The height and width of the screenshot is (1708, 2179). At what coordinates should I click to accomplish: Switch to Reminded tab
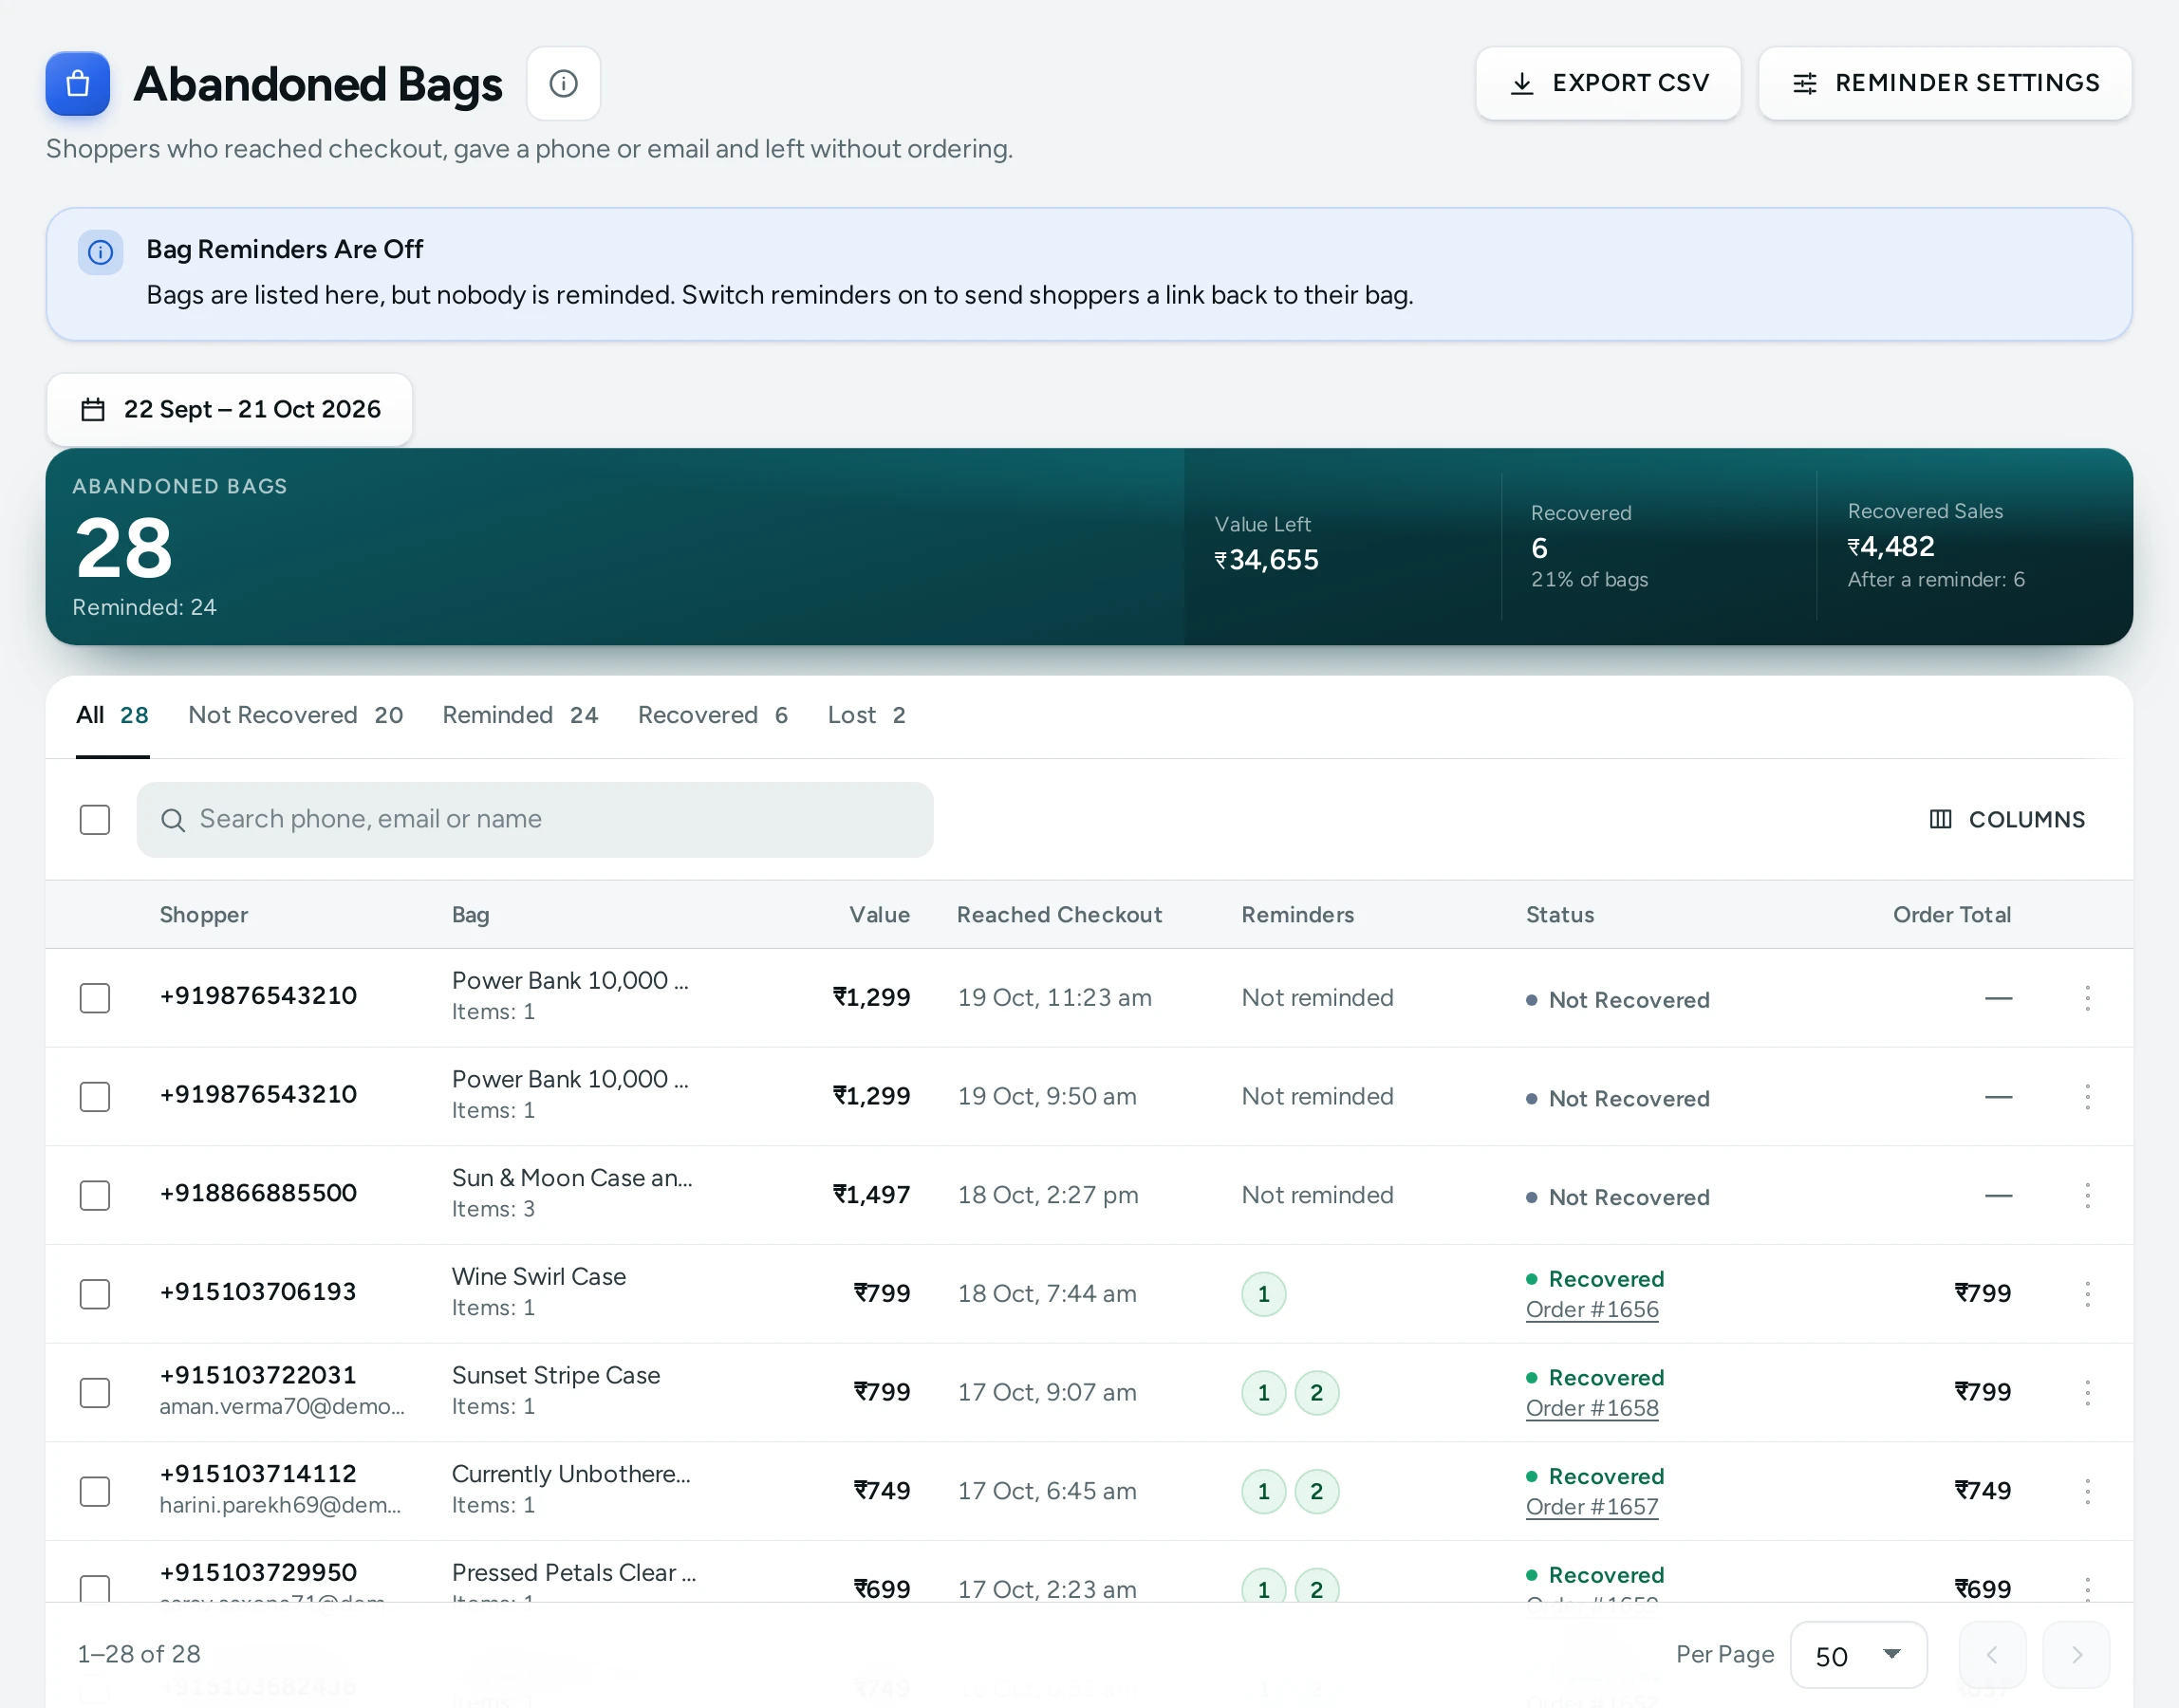click(520, 715)
